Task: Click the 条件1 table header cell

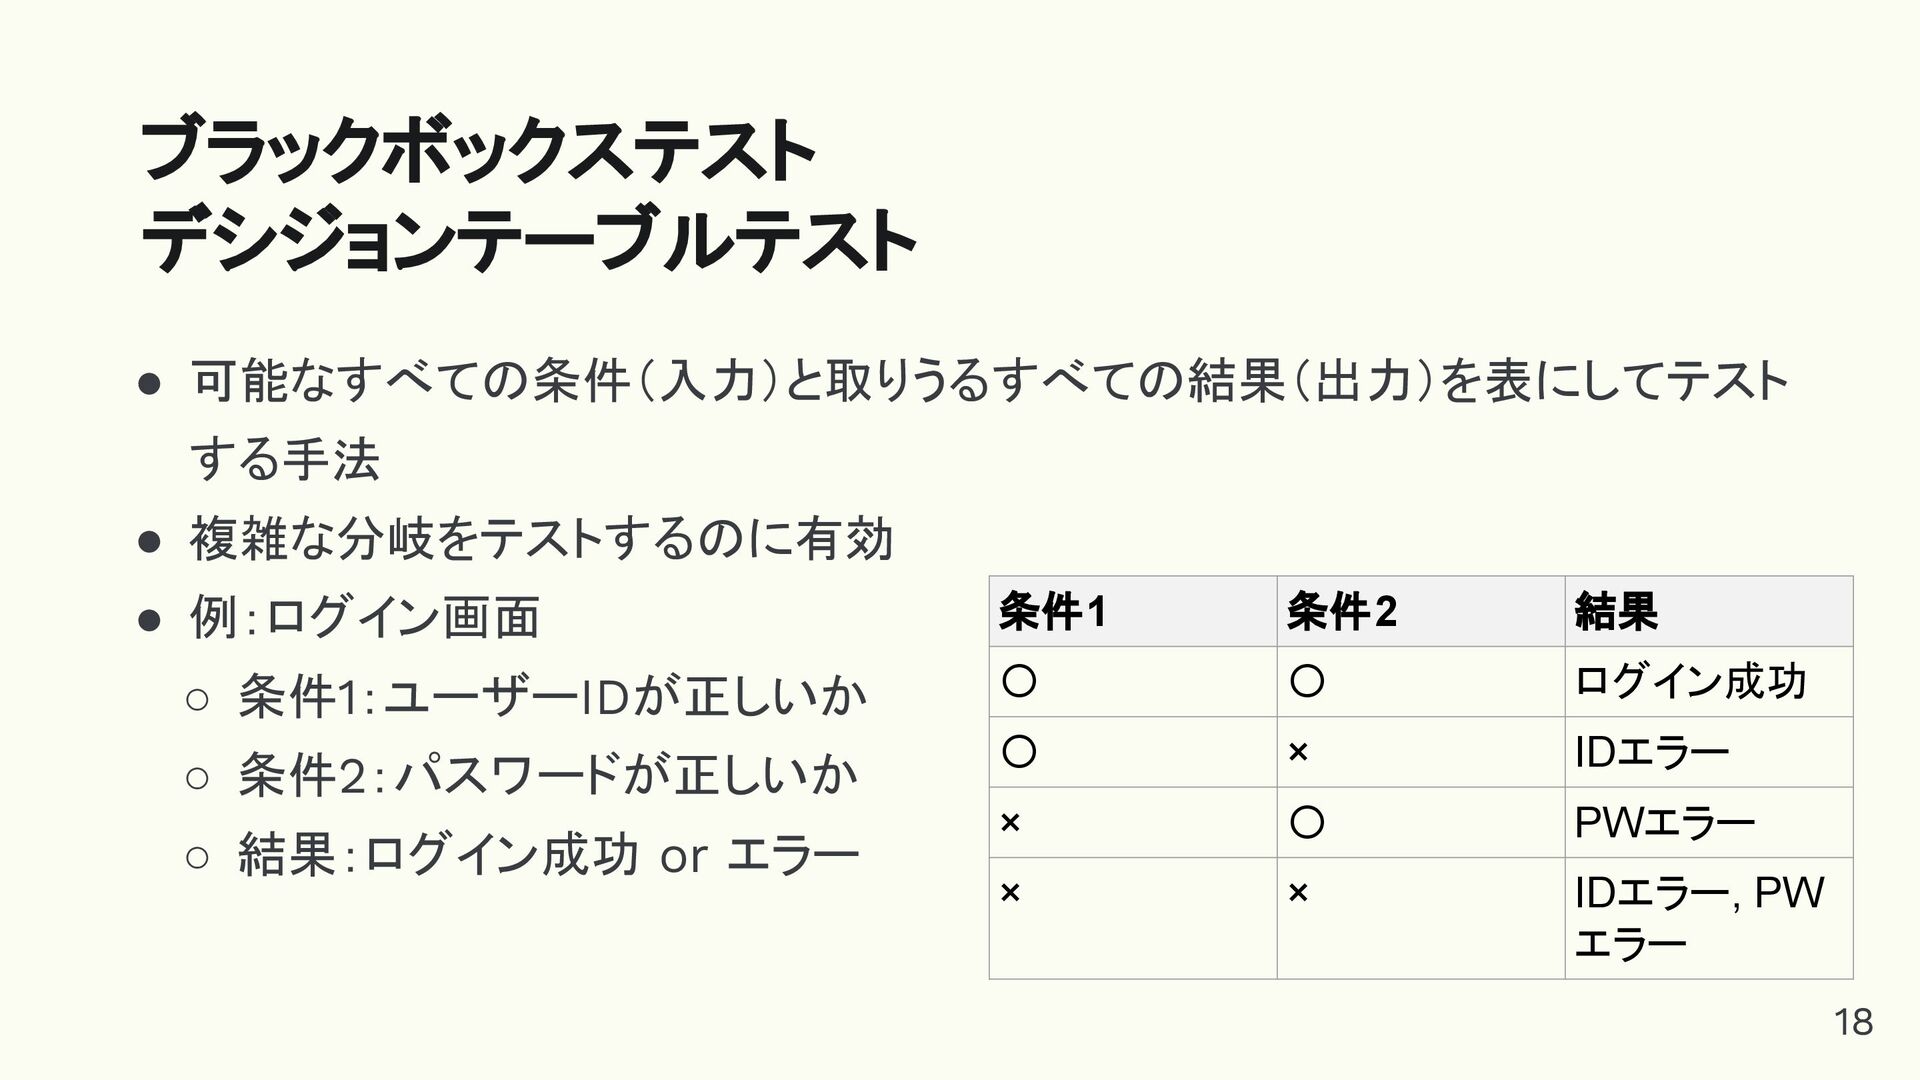Action: (1133, 611)
